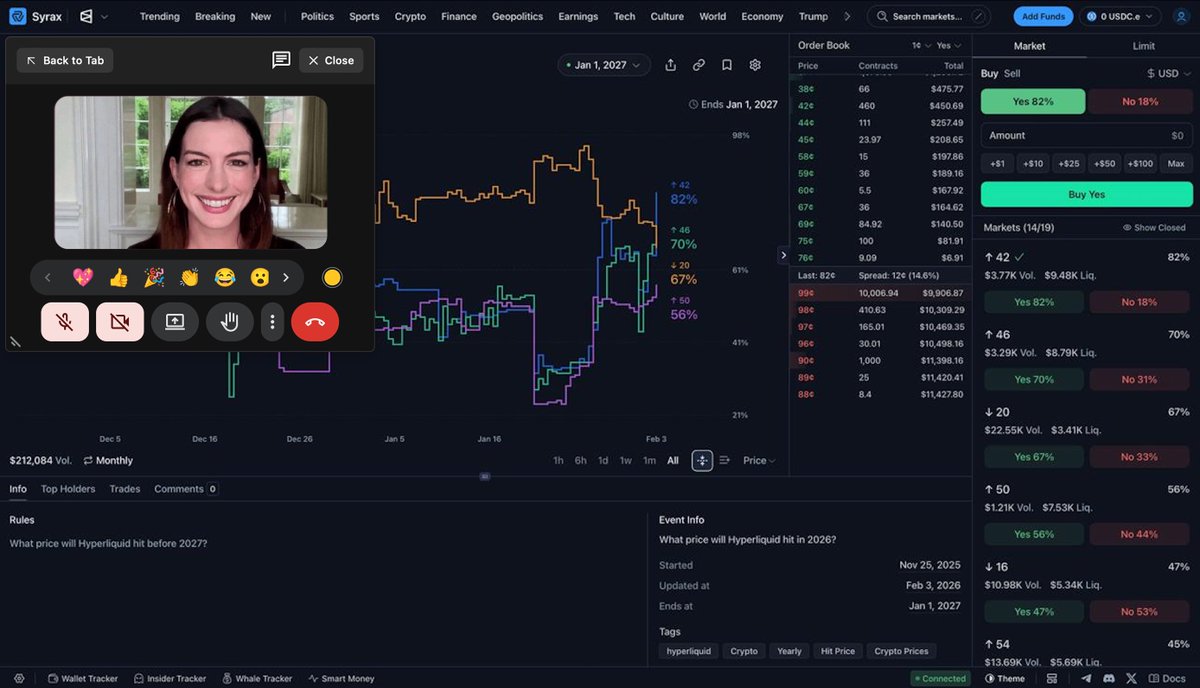Share screen using the present icon
The width and height of the screenshot is (1200, 688).
(175, 322)
